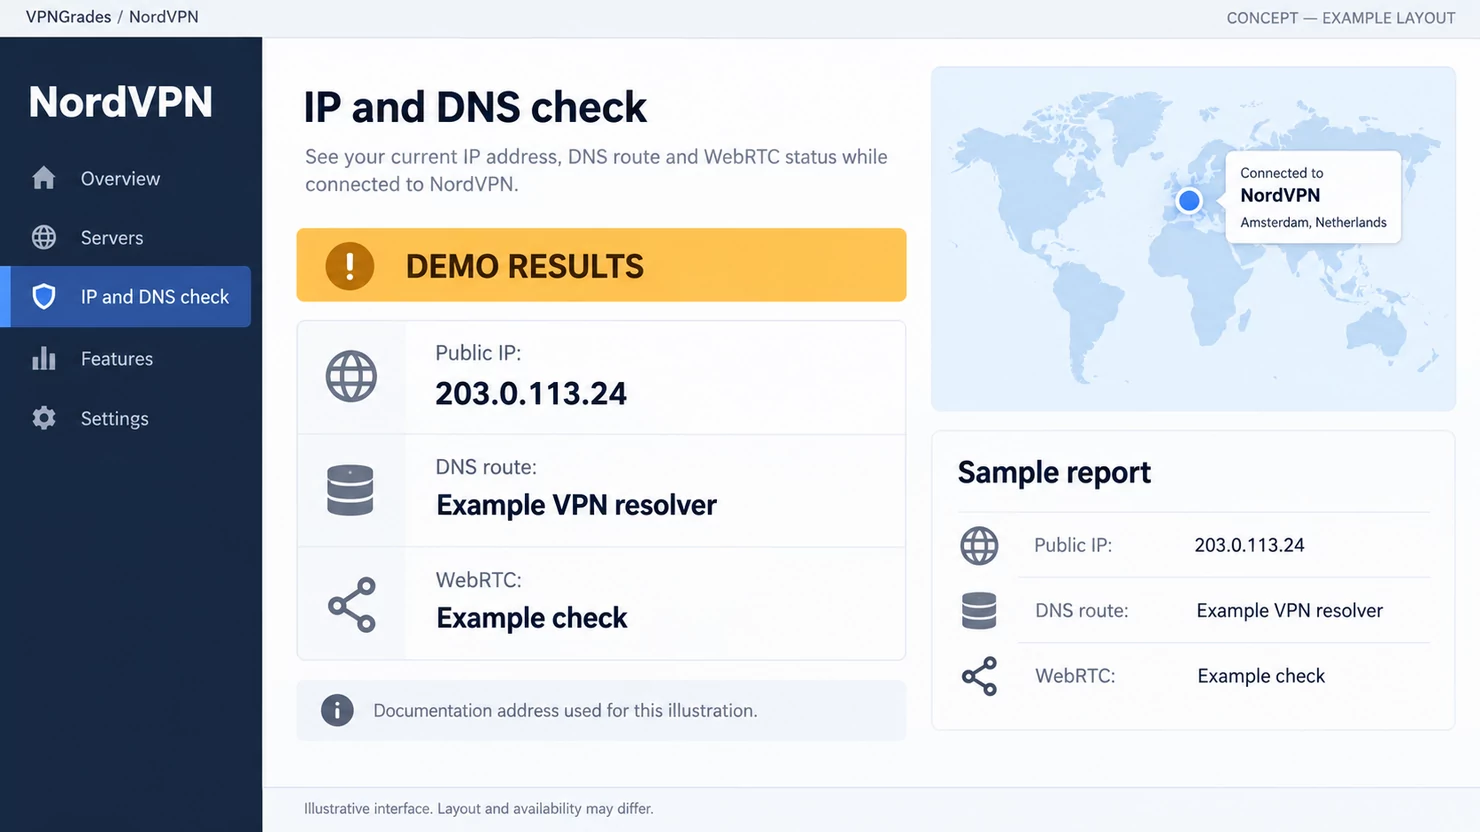
Task: Select the IP and DNS check menu item
Action: click(126, 296)
